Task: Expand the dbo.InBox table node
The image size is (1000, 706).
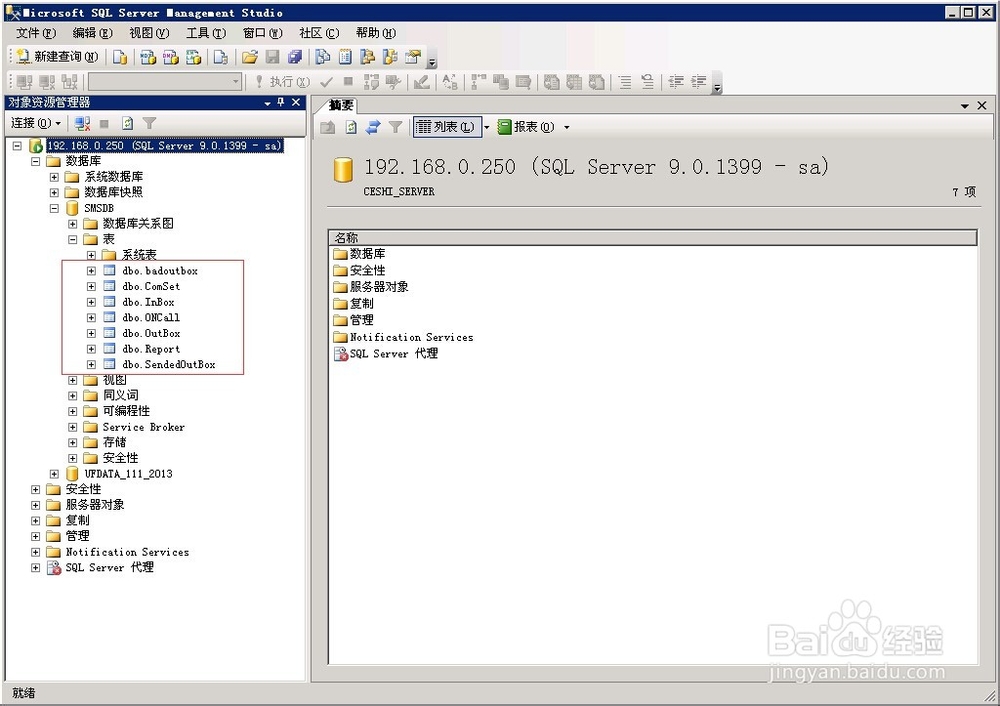Action: click(x=91, y=302)
